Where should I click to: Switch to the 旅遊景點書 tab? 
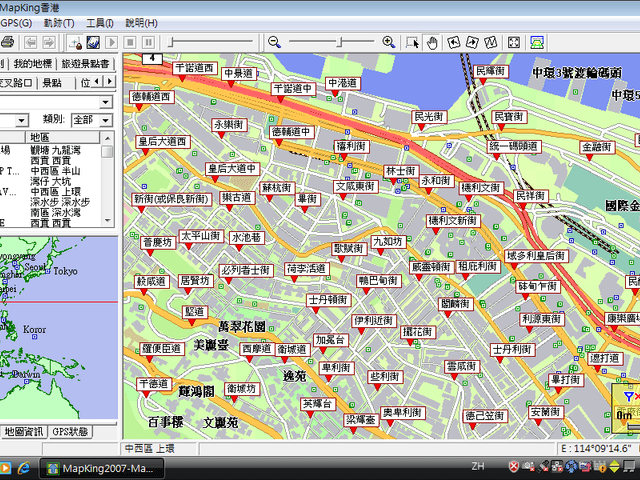(85, 64)
